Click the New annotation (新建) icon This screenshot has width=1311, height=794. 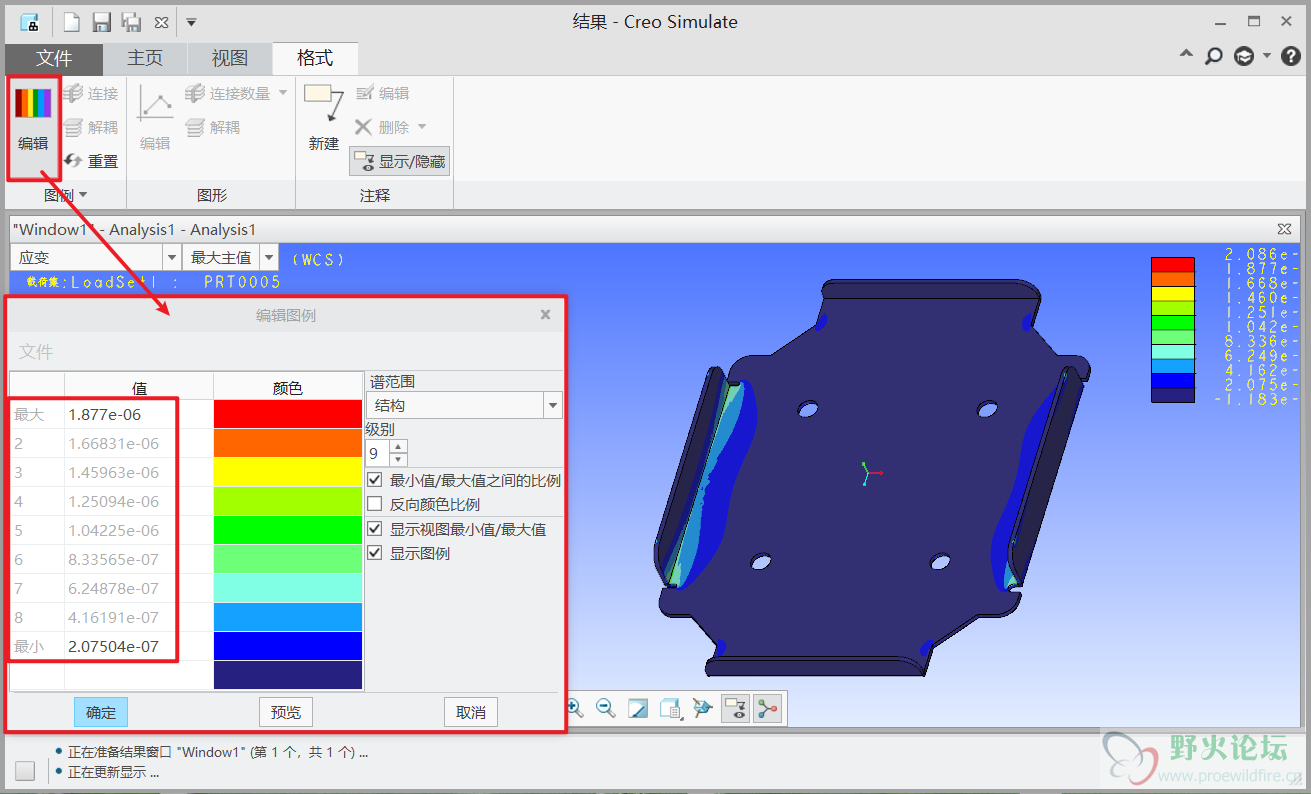point(324,104)
